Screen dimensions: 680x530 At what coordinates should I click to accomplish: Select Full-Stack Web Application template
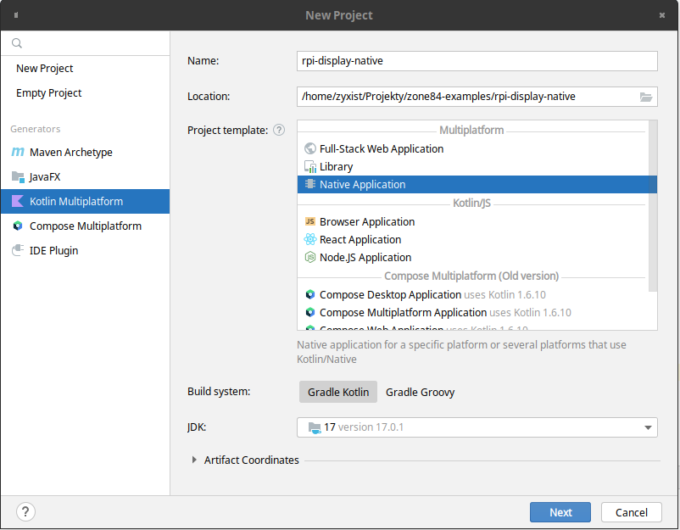[x=381, y=149]
